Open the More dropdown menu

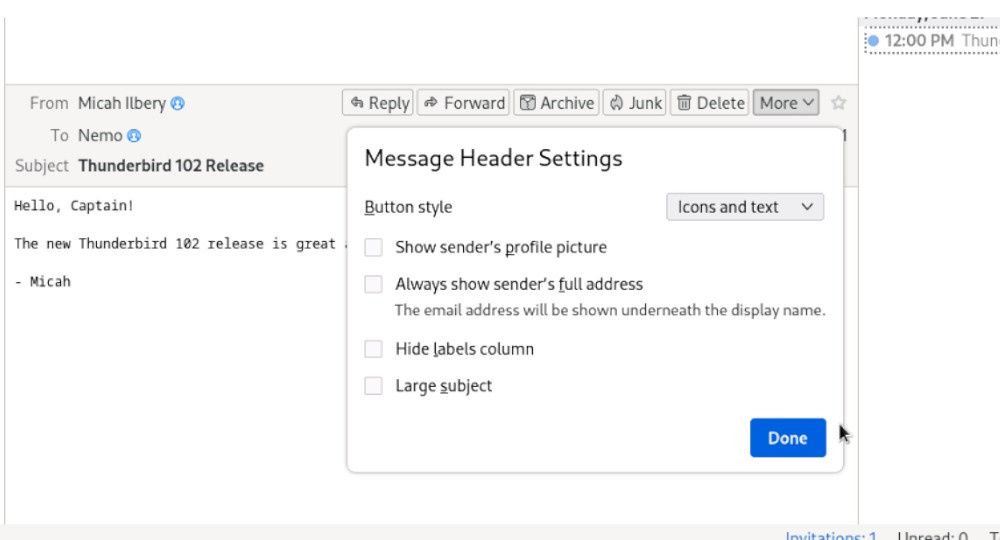click(786, 103)
